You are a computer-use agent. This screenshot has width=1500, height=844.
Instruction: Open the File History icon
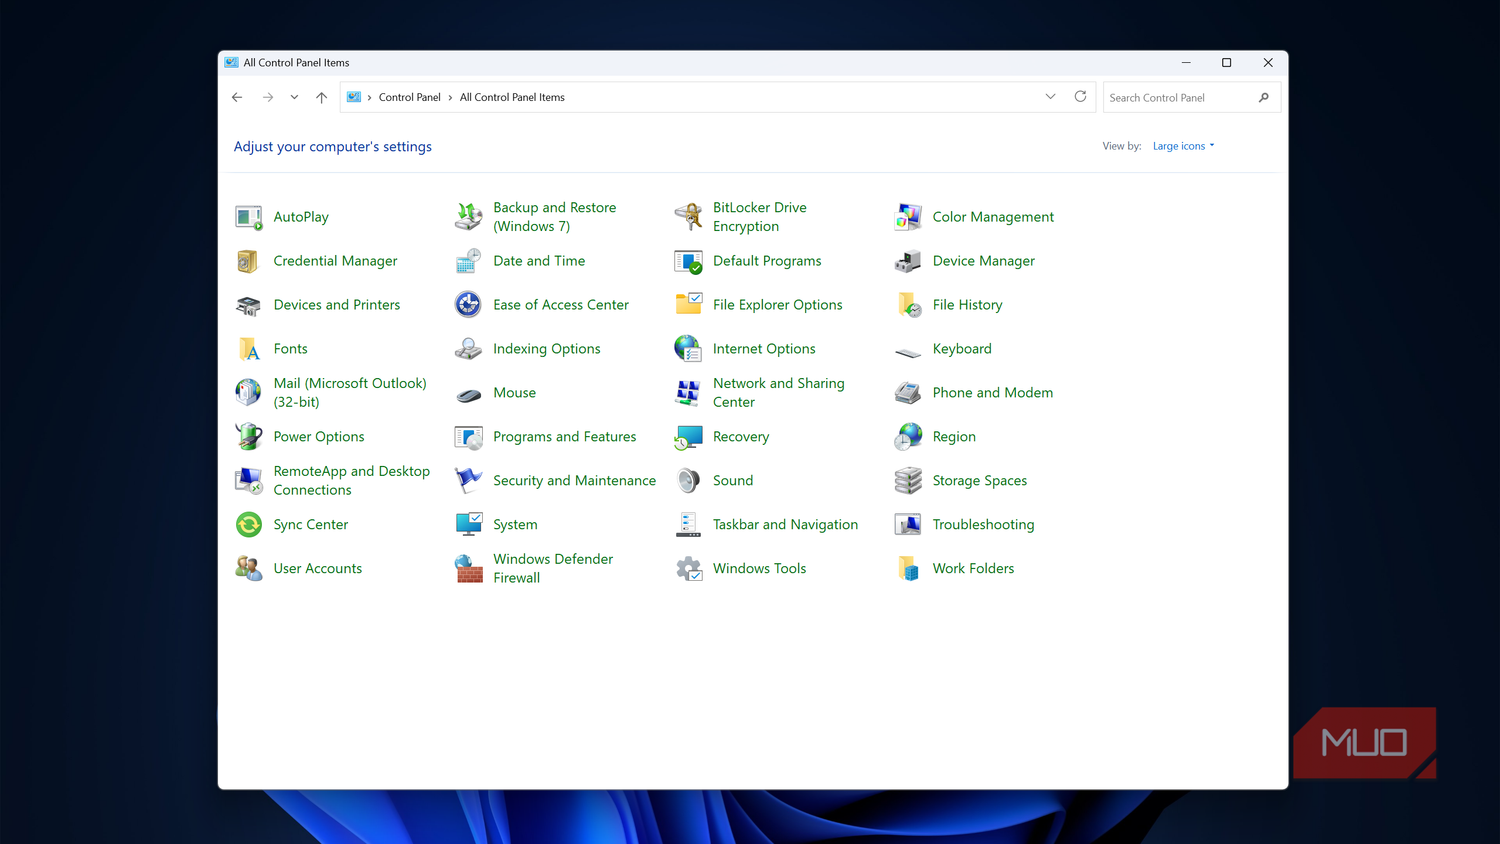click(908, 305)
